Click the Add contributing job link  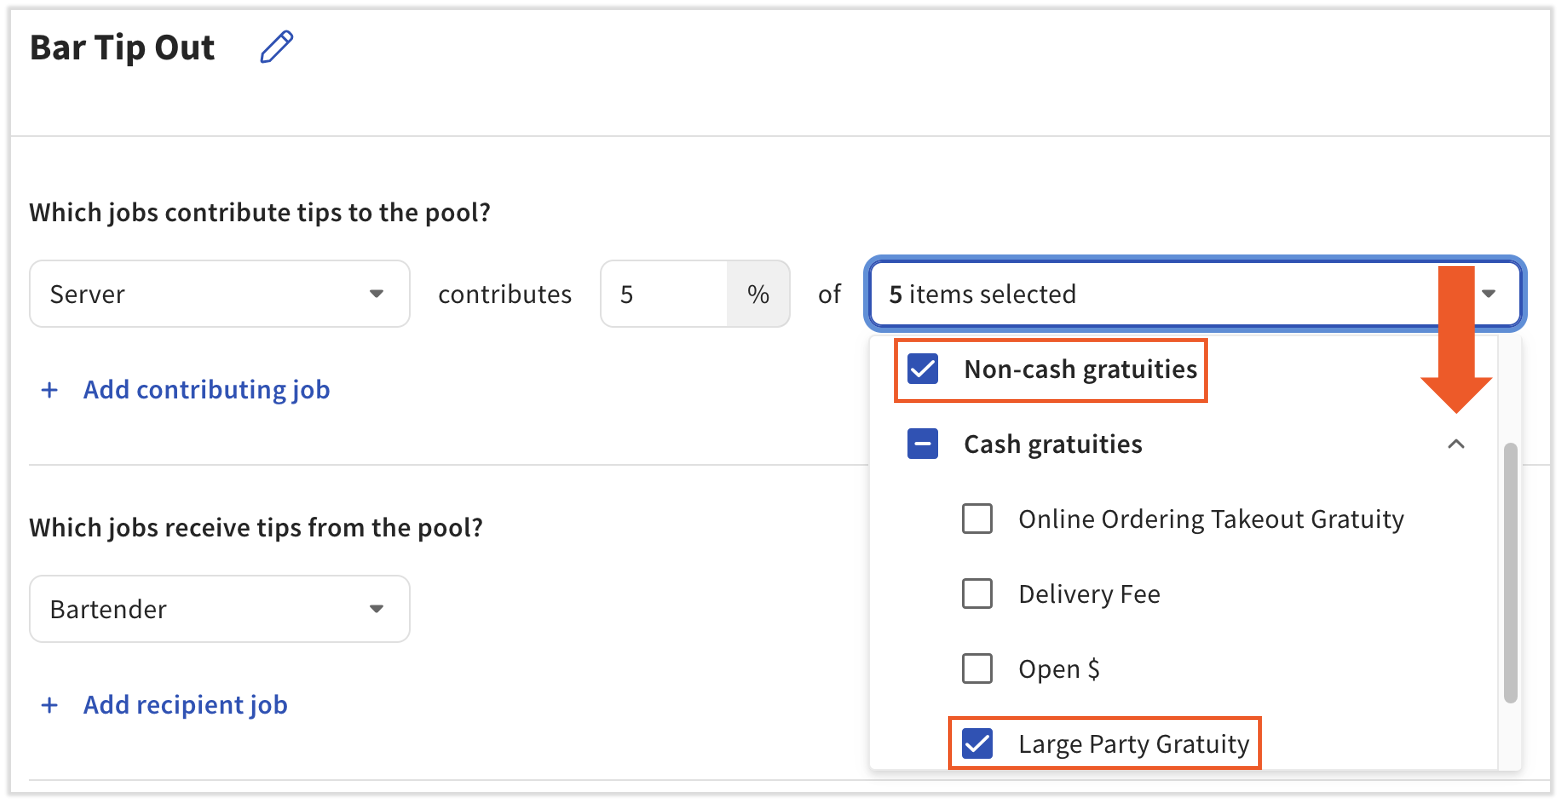(206, 389)
